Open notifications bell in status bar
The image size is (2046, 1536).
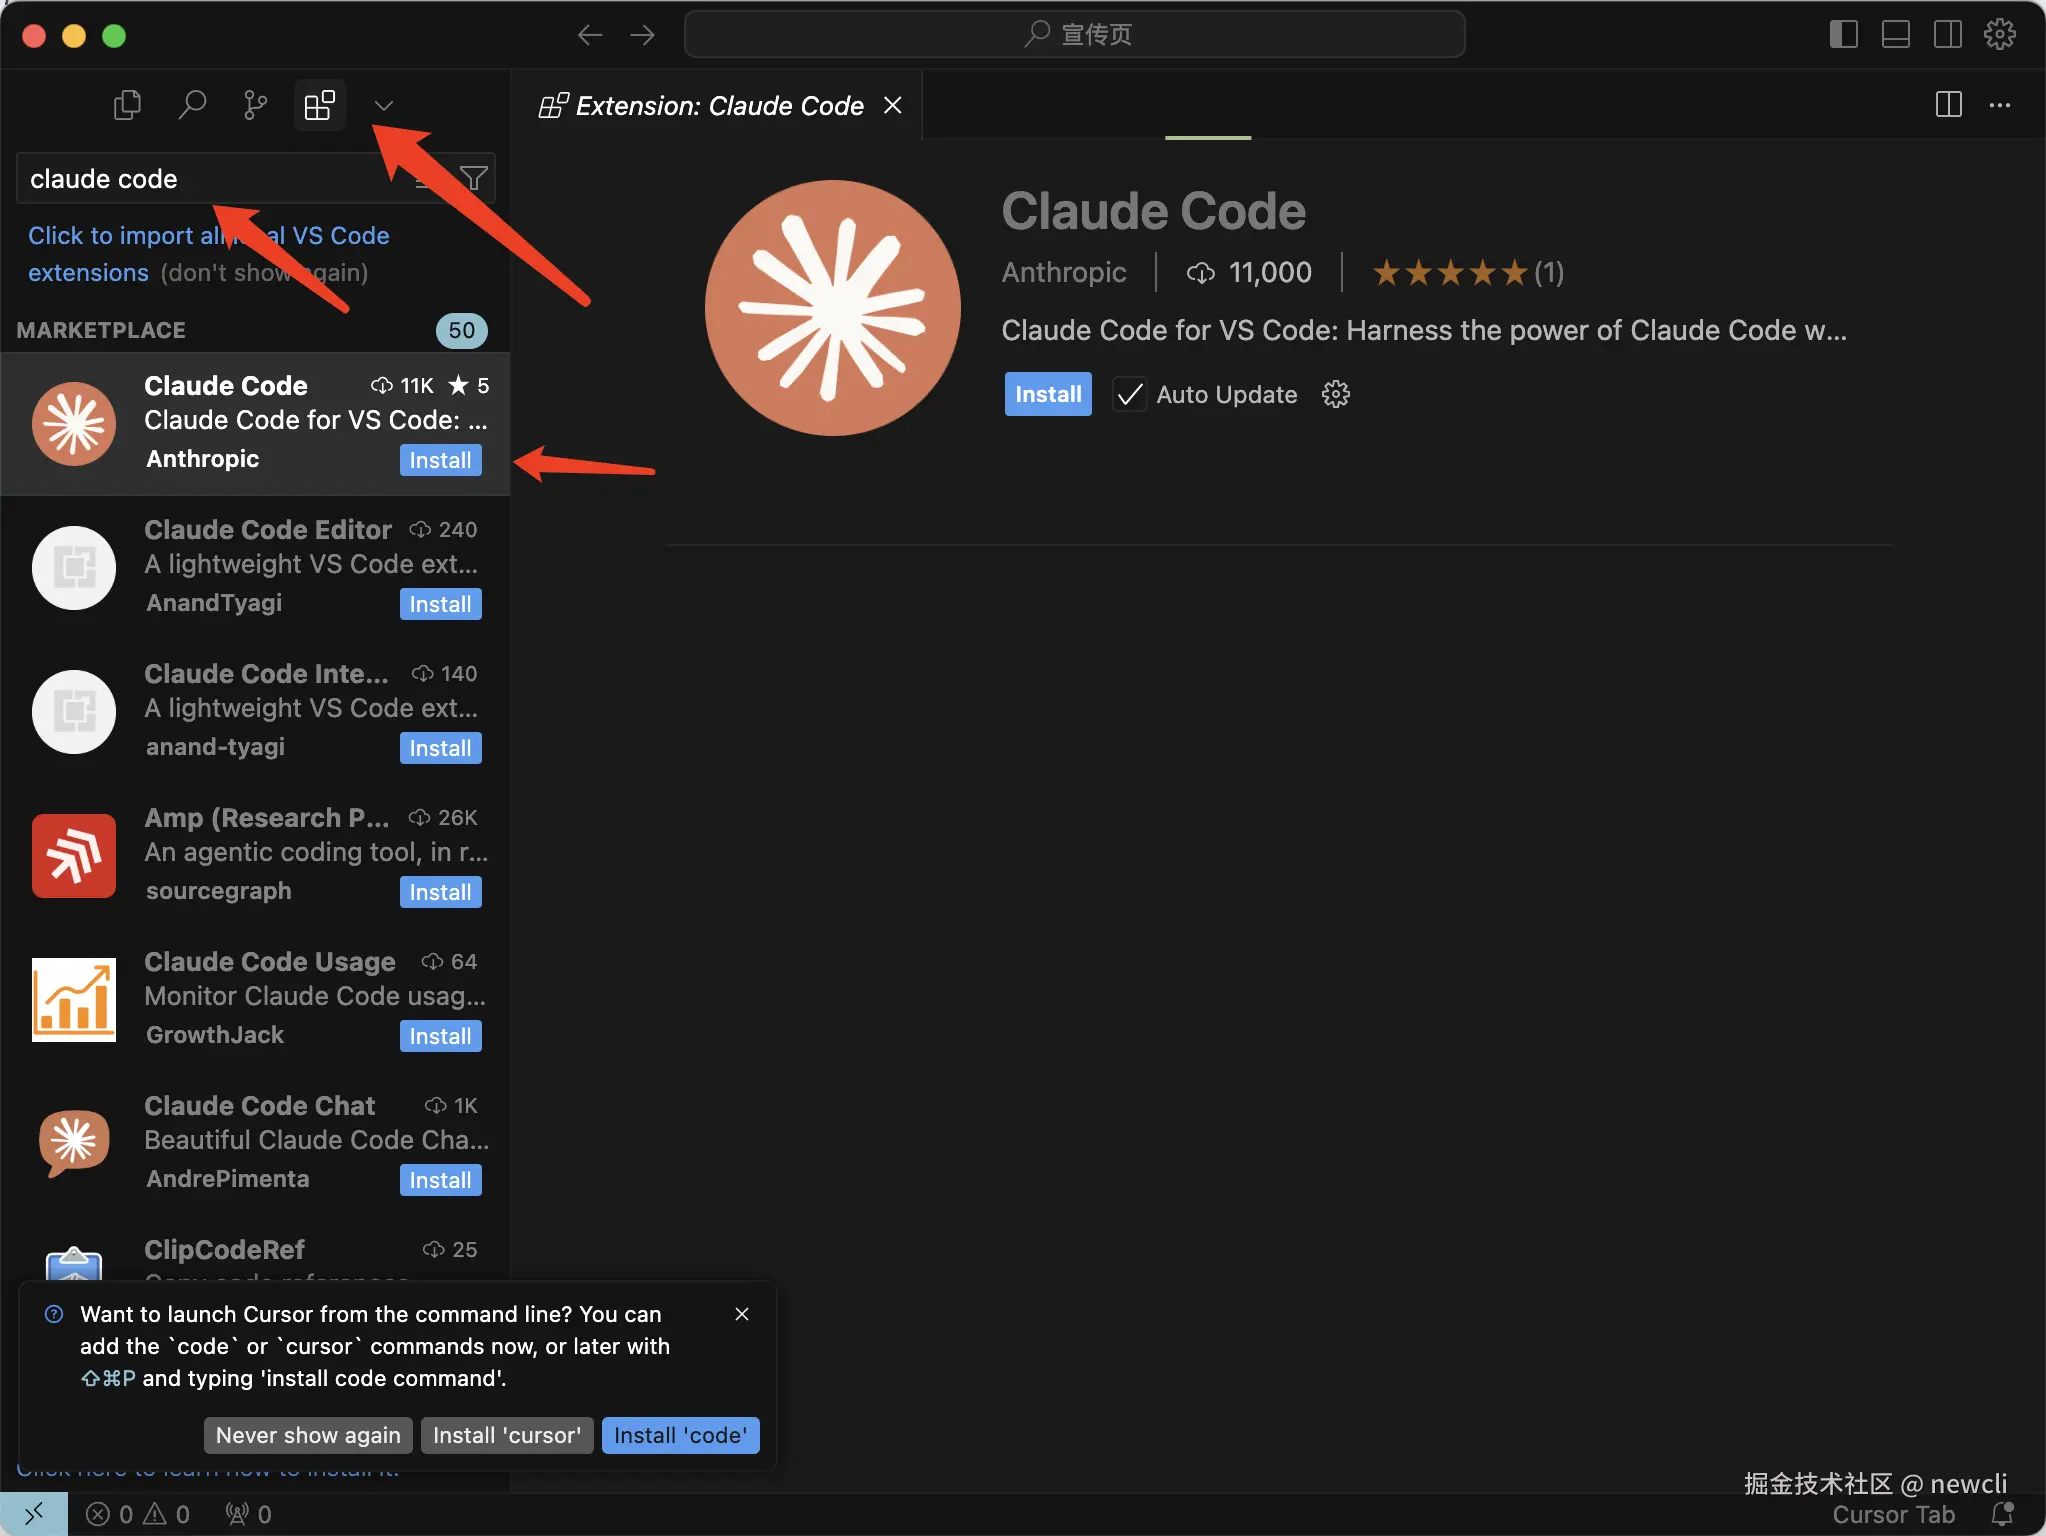tap(2002, 1514)
